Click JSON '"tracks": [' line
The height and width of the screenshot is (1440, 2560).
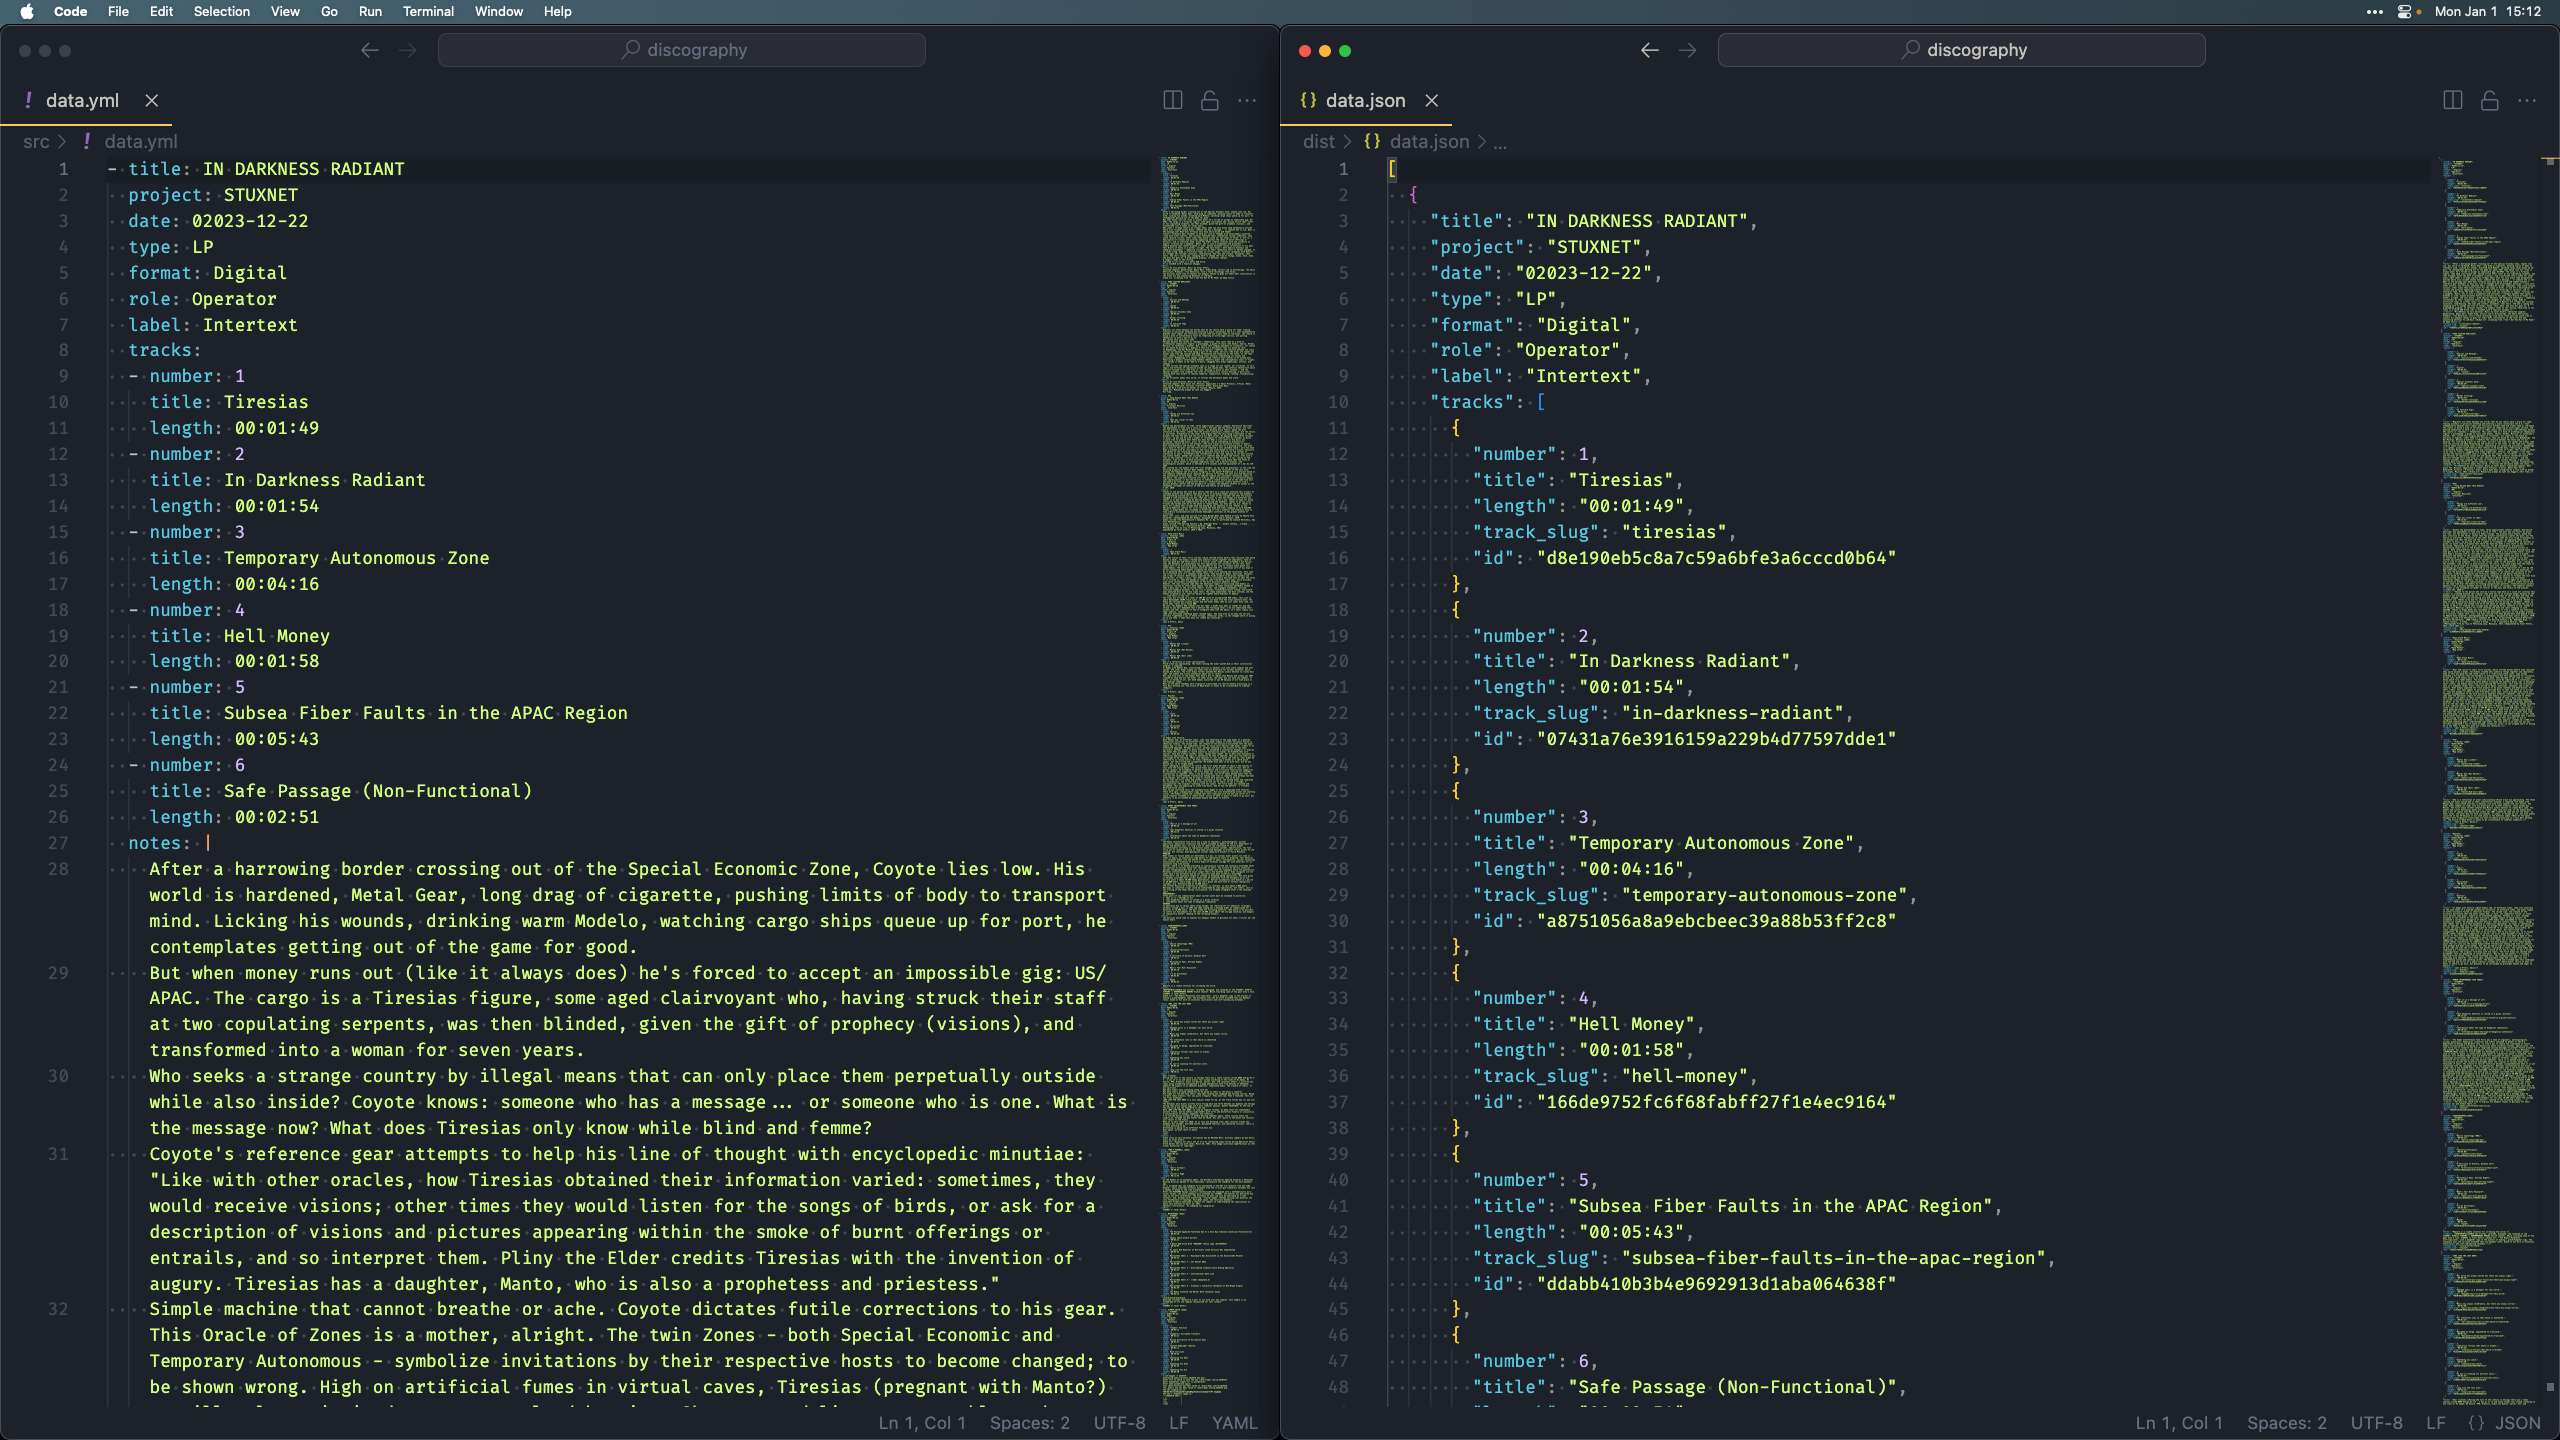(1487, 402)
